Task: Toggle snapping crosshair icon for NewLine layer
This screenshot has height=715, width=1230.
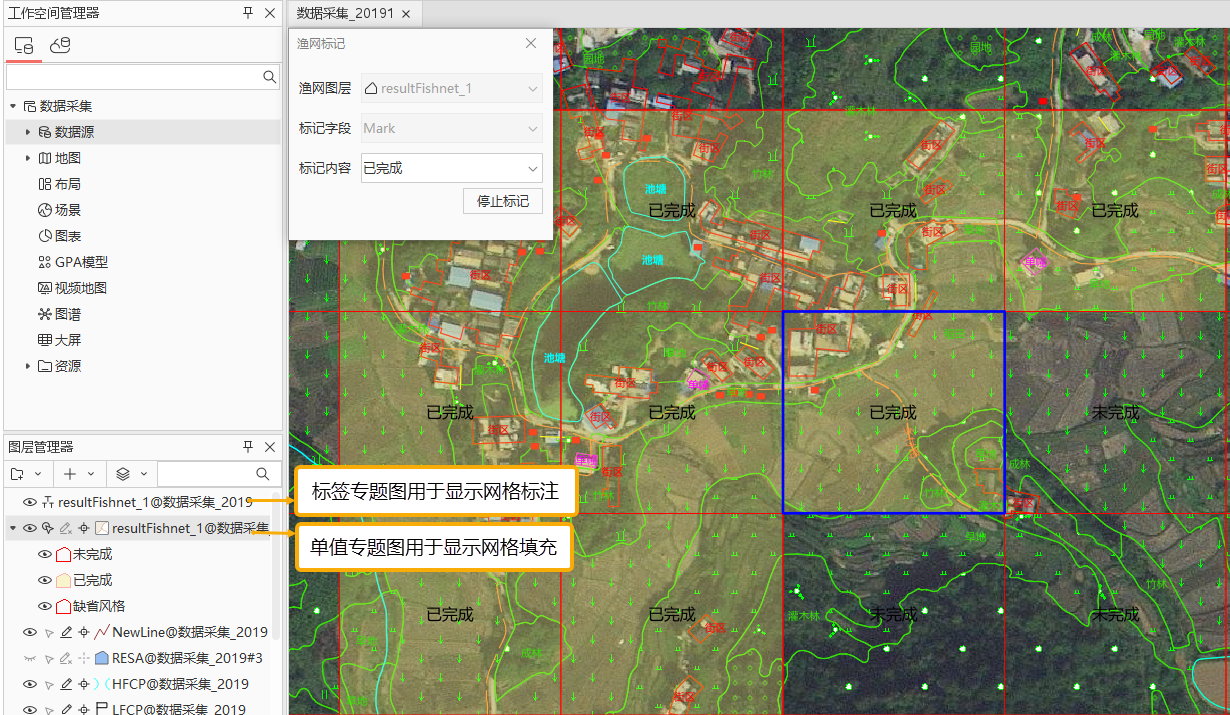Action: 83,632
